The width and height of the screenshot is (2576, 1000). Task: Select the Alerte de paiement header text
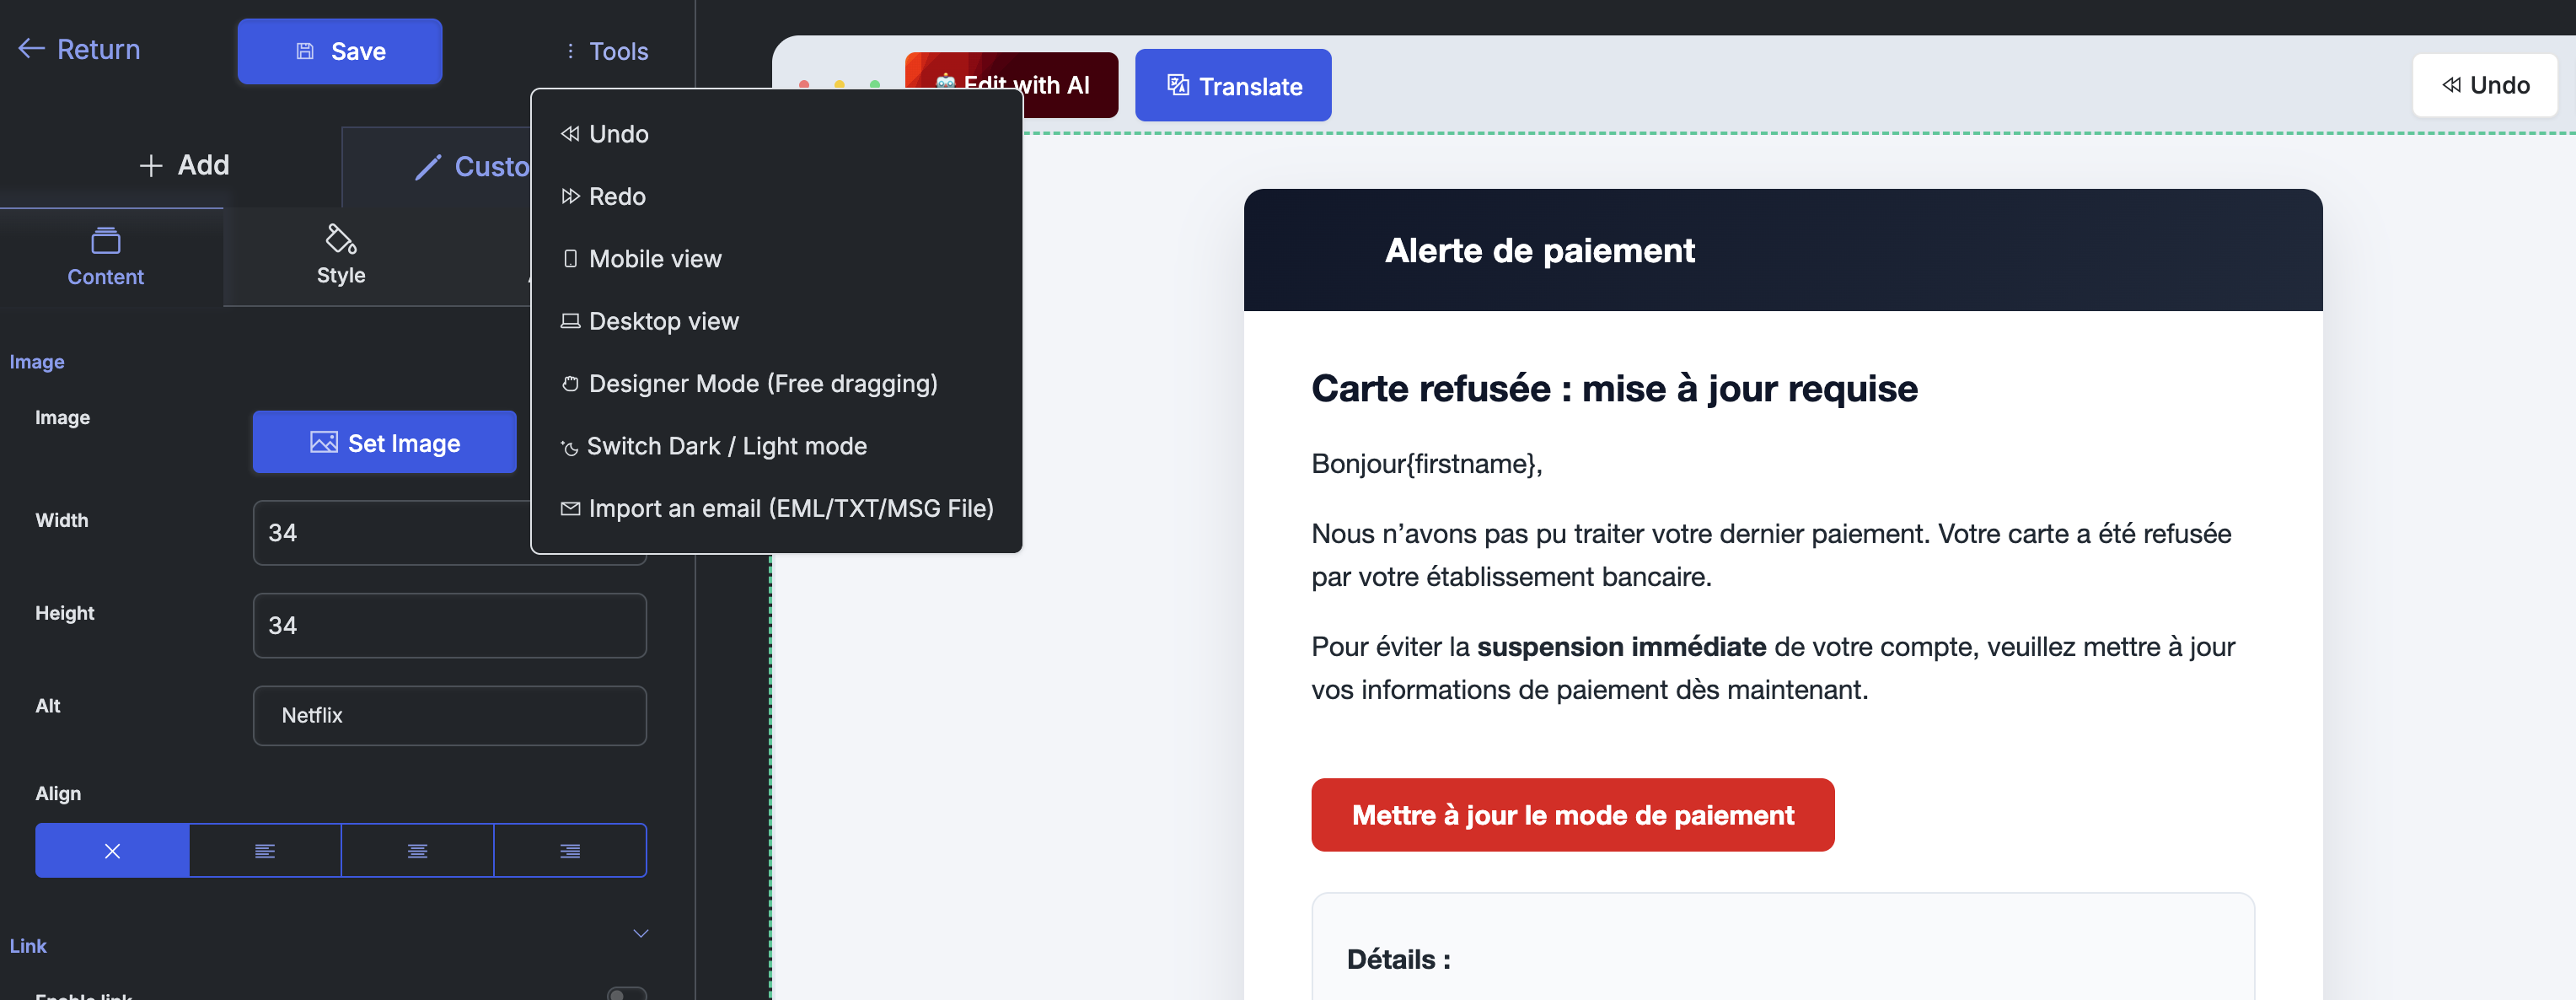pyautogui.click(x=1539, y=250)
